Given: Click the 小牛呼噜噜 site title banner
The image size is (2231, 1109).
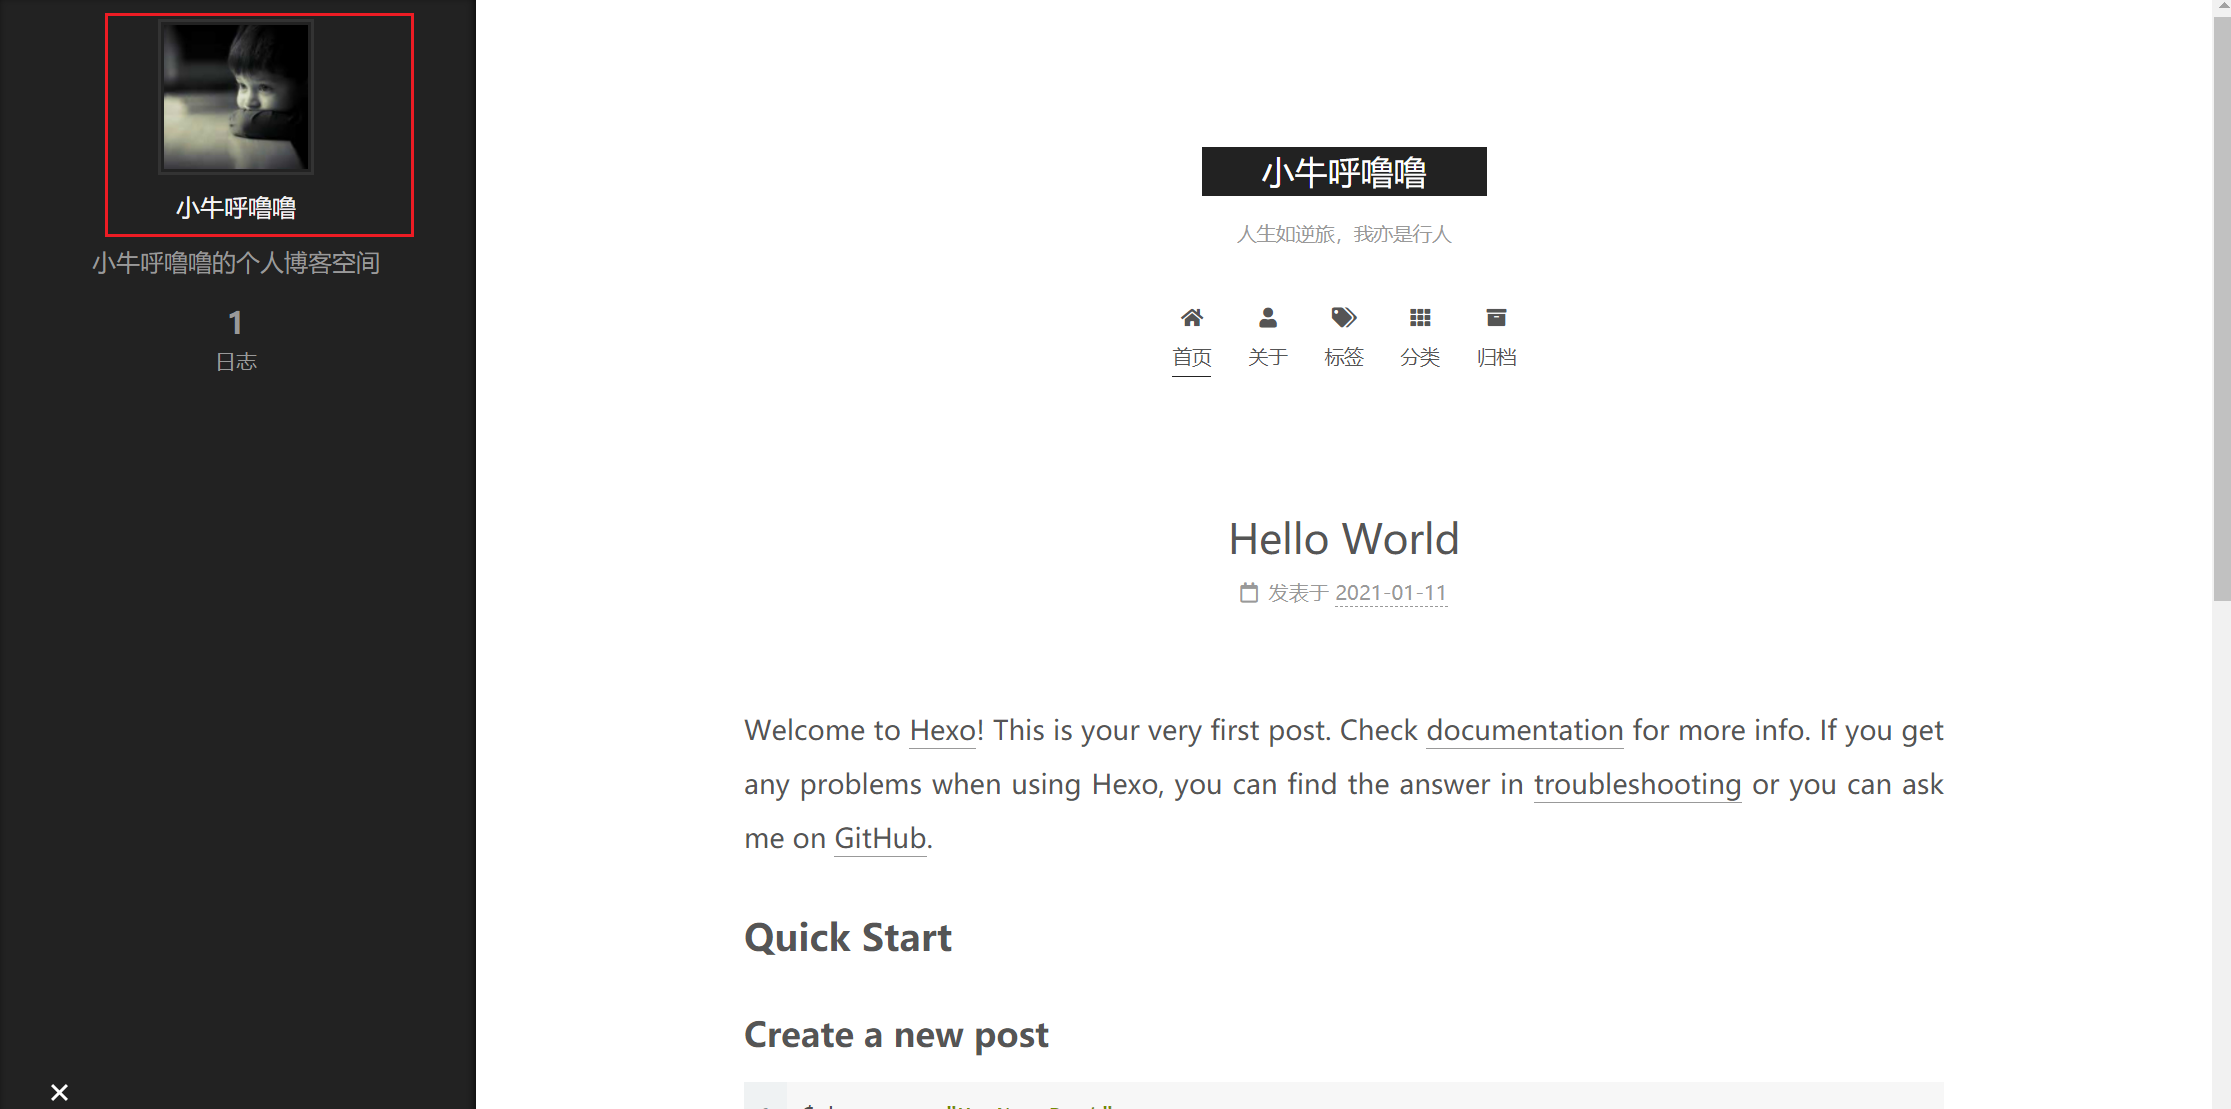Looking at the screenshot, I should [1343, 172].
